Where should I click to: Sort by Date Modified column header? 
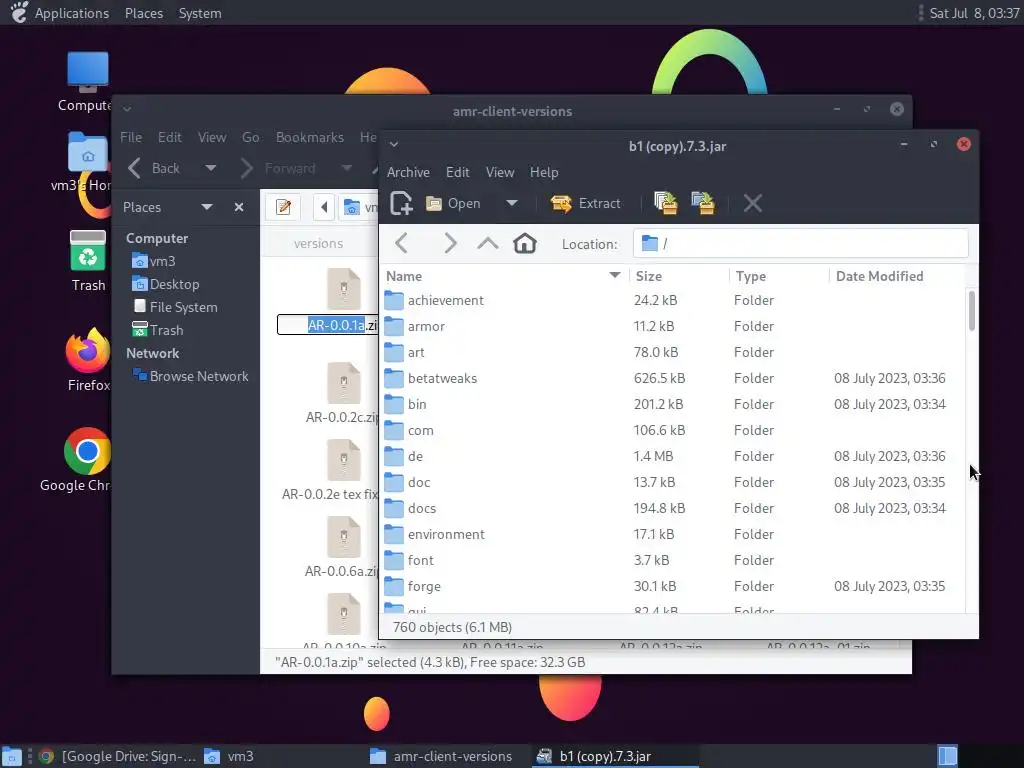tap(896, 276)
